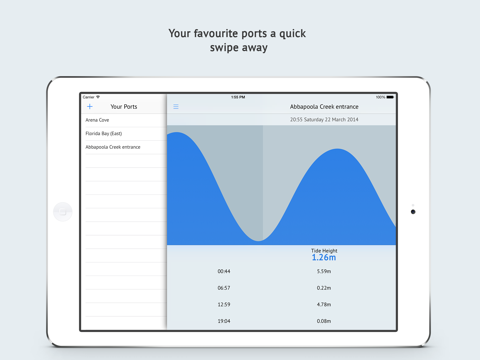
Task: Tap the Wi-Fi status icon
Action: pos(98,97)
